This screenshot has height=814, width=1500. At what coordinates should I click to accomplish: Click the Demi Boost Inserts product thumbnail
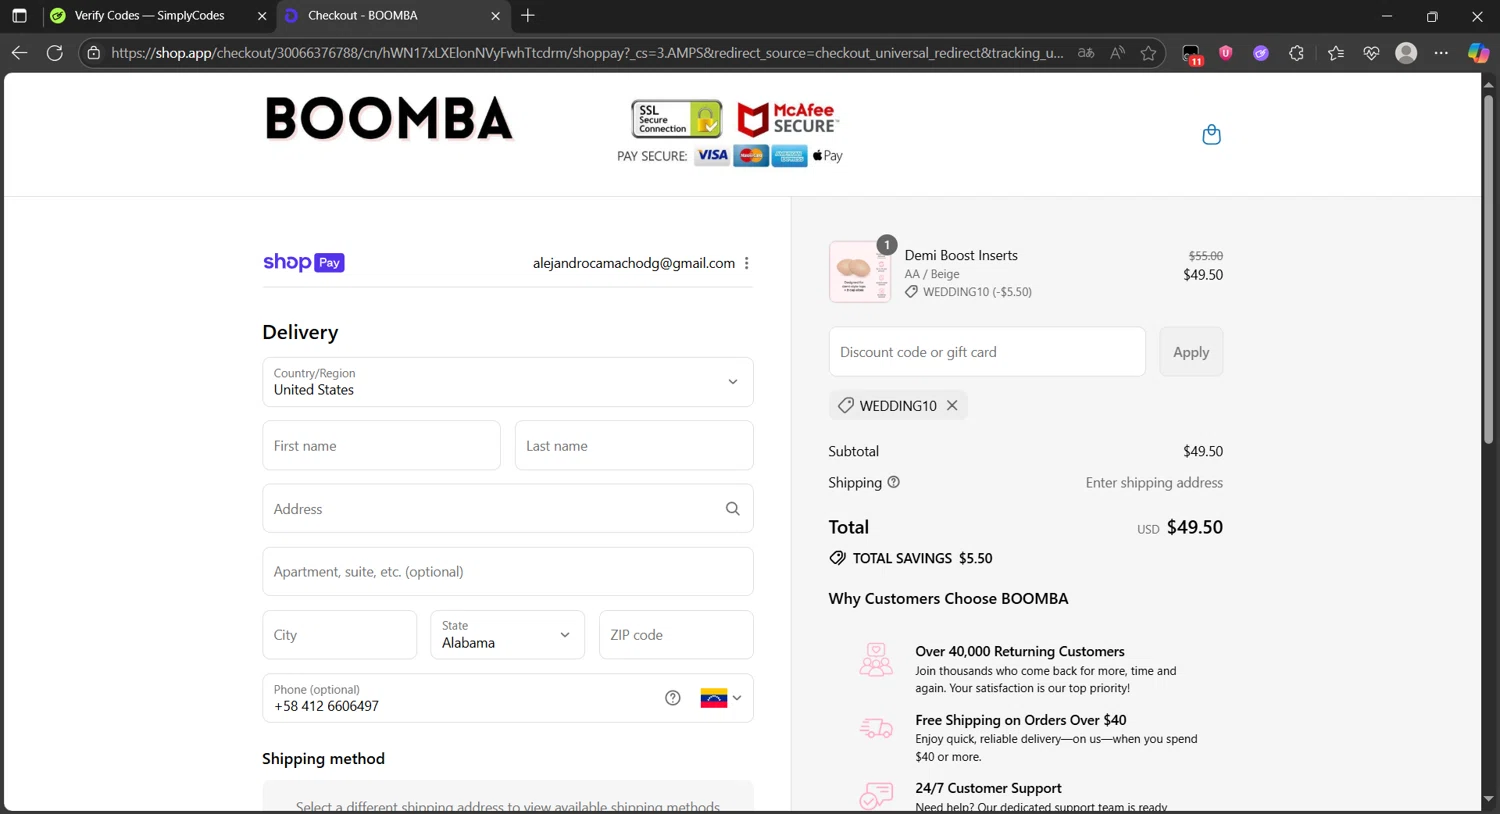point(860,272)
